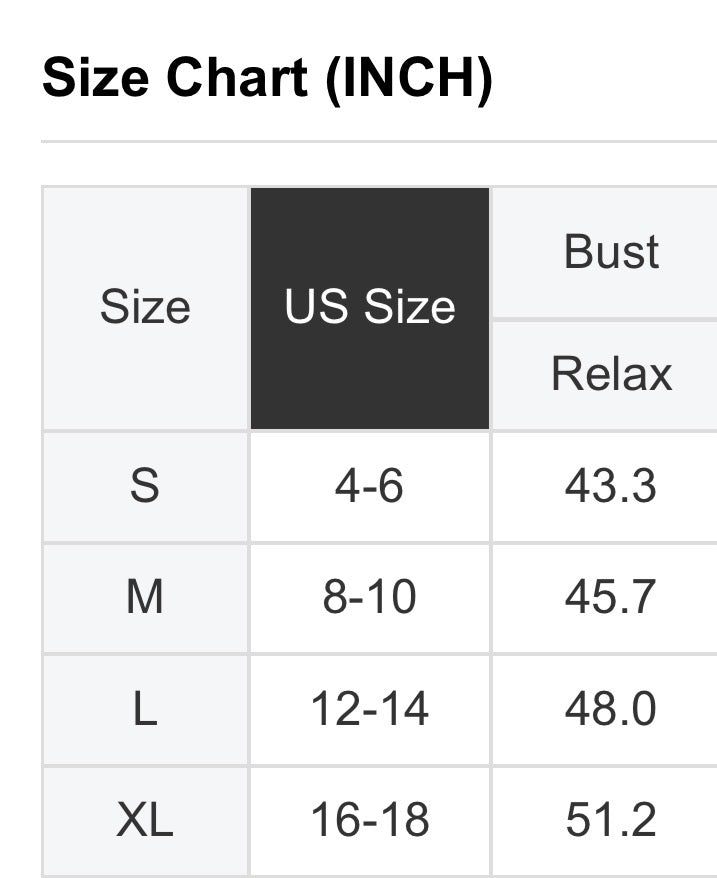Select the 8-10 US size cell
This screenshot has width=717, height=878.
tap(370, 598)
